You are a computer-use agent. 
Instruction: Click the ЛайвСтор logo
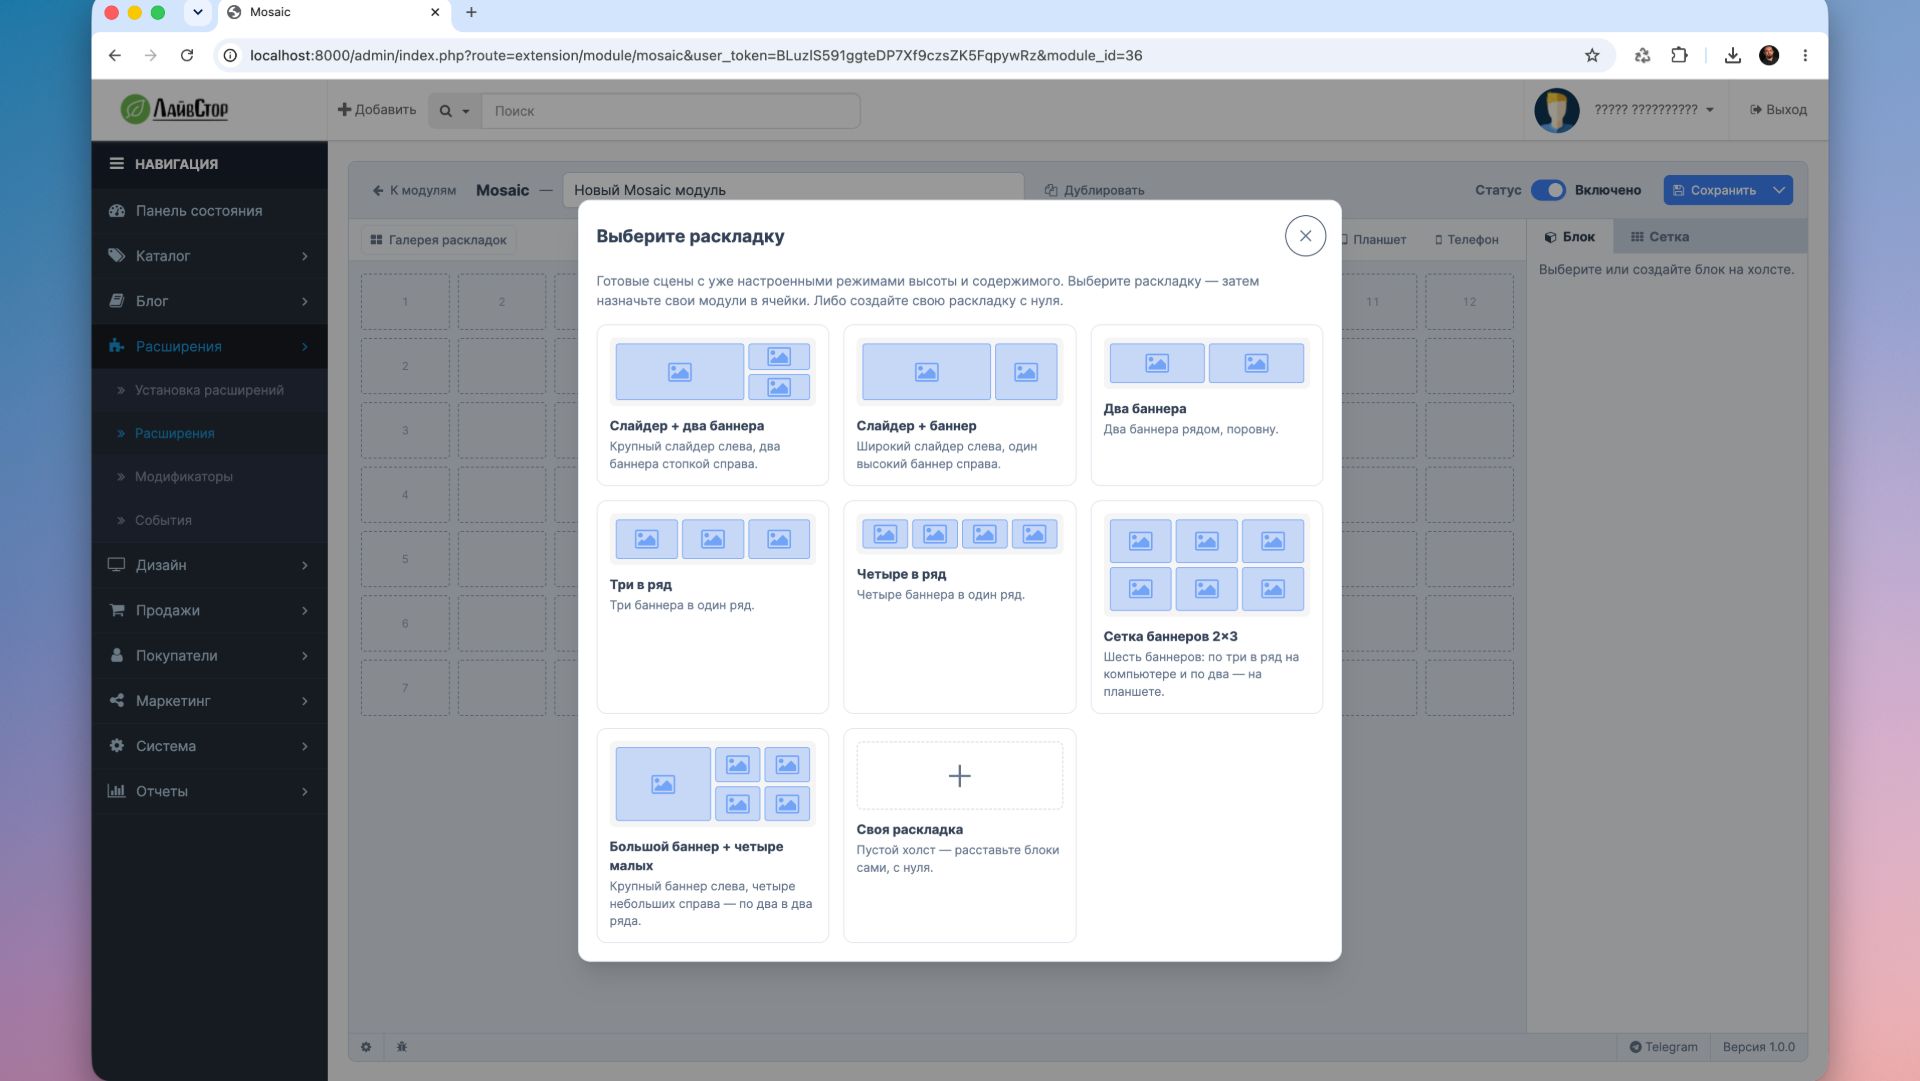pyautogui.click(x=175, y=109)
